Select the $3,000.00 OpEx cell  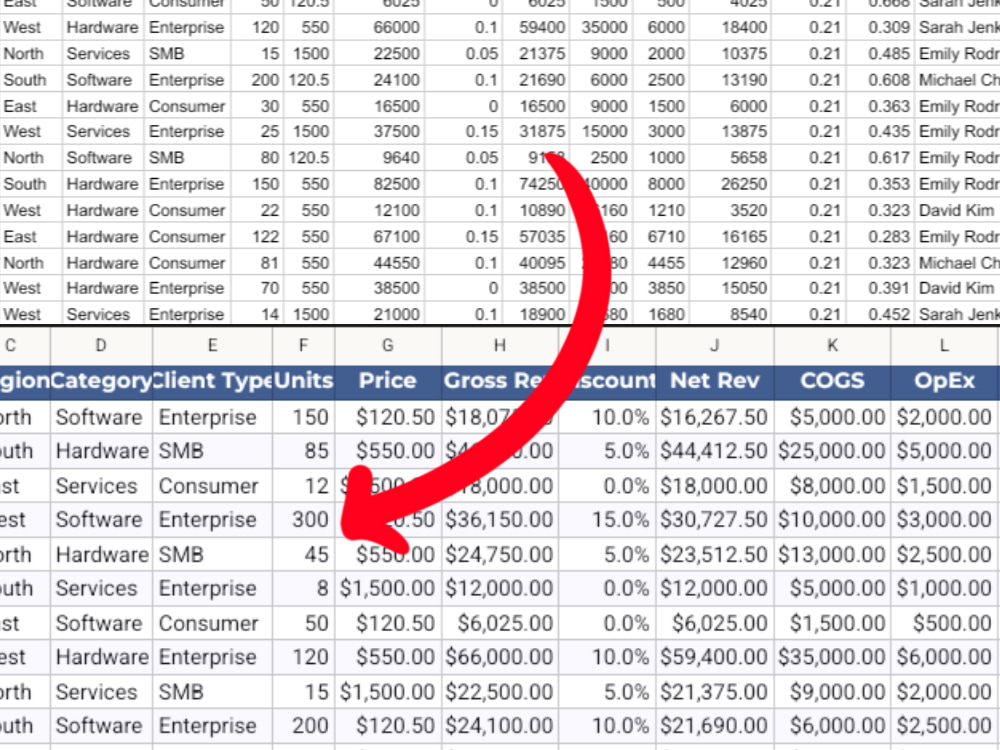[945, 520]
